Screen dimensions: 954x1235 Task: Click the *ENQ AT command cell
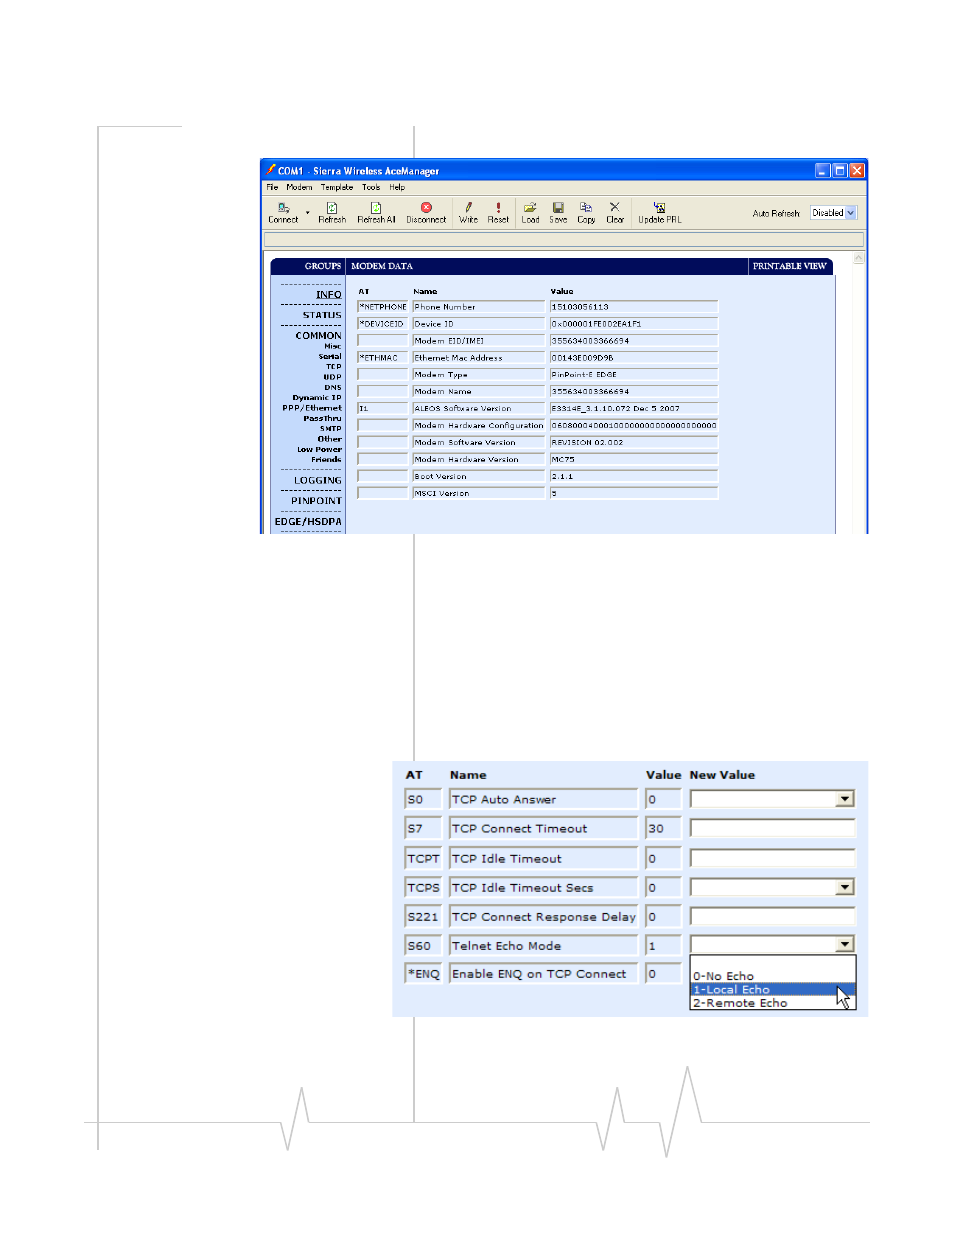pyautogui.click(x=423, y=974)
